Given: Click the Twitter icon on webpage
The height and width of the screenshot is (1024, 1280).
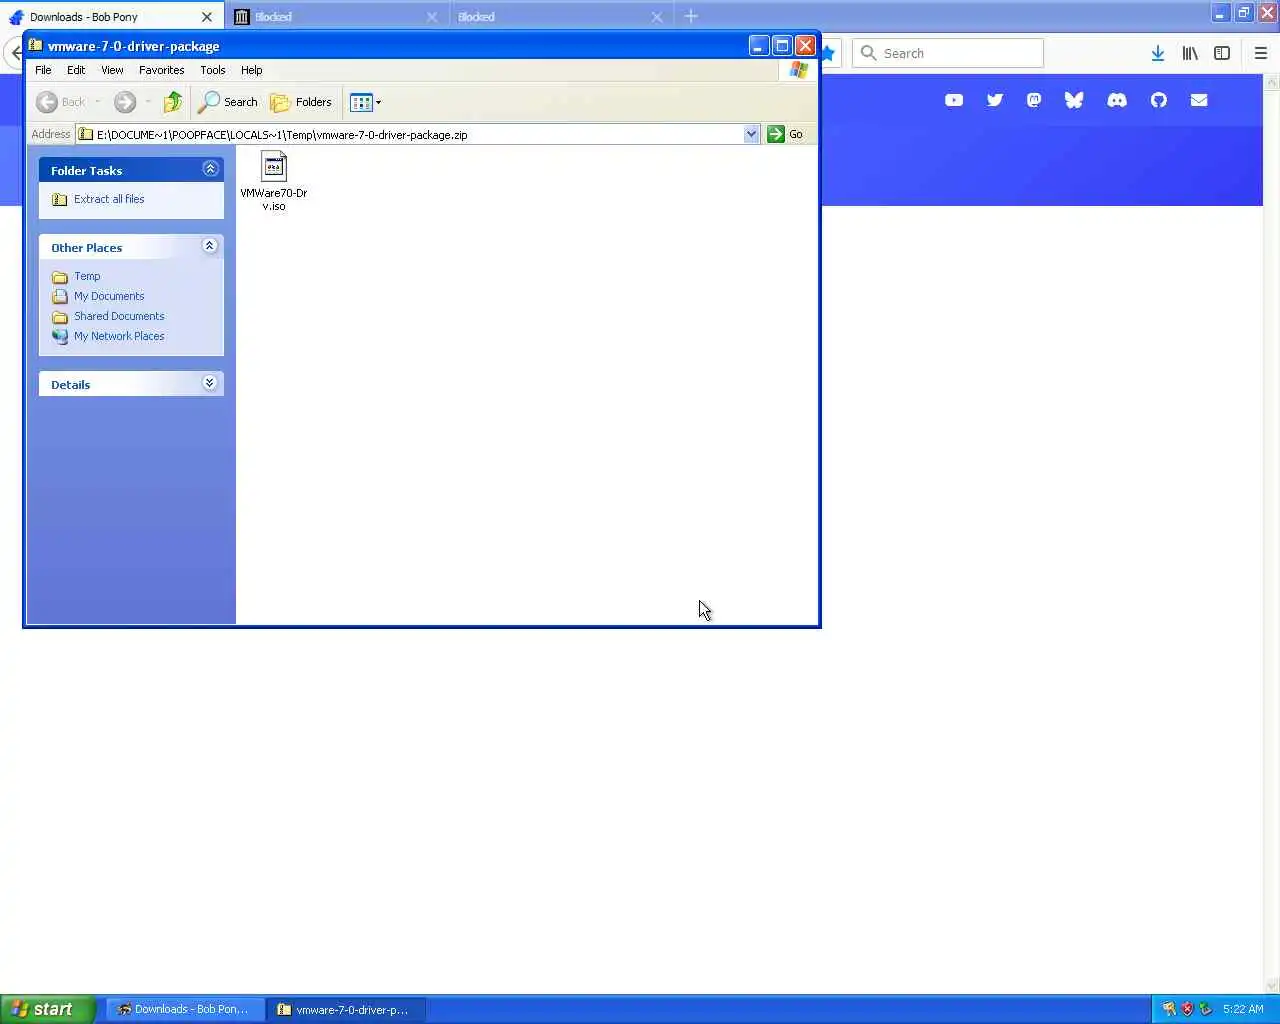Looking at the screenshot, I should click(994, 100).
